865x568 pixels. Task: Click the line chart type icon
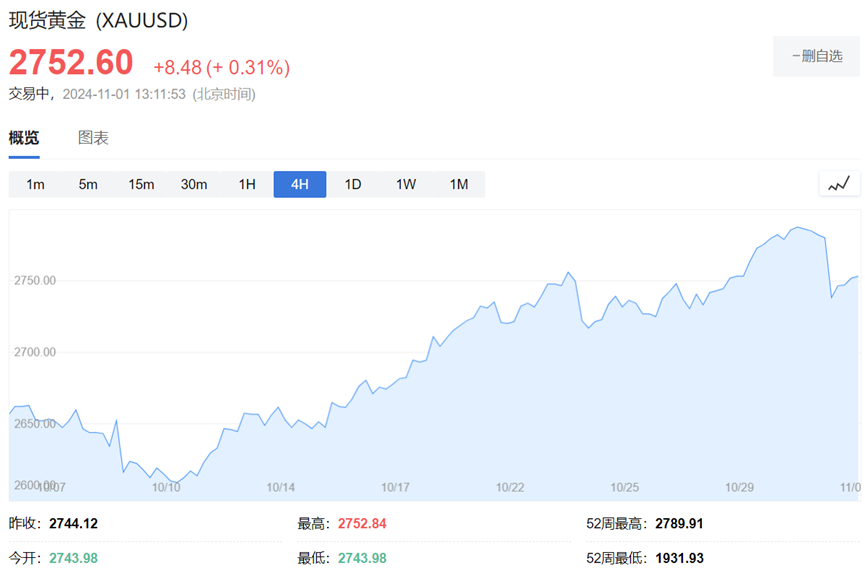click(839, 184)
